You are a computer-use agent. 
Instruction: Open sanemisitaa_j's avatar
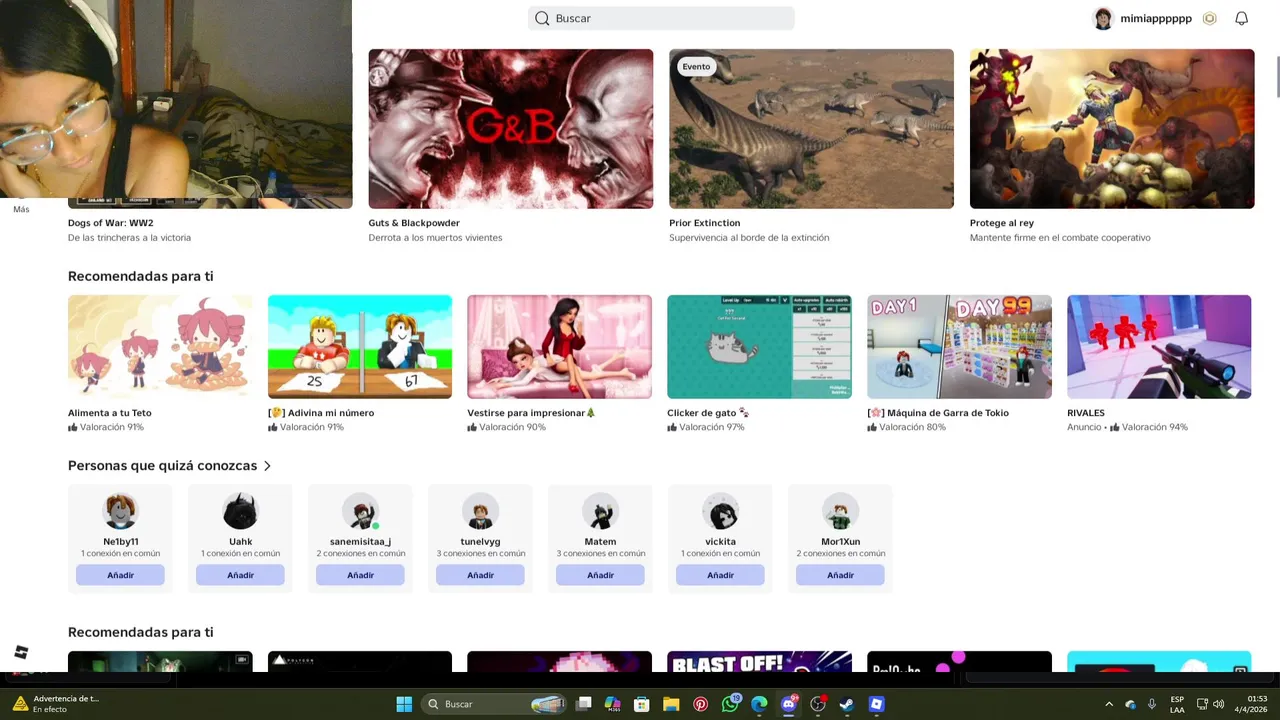tap(360, 512)
